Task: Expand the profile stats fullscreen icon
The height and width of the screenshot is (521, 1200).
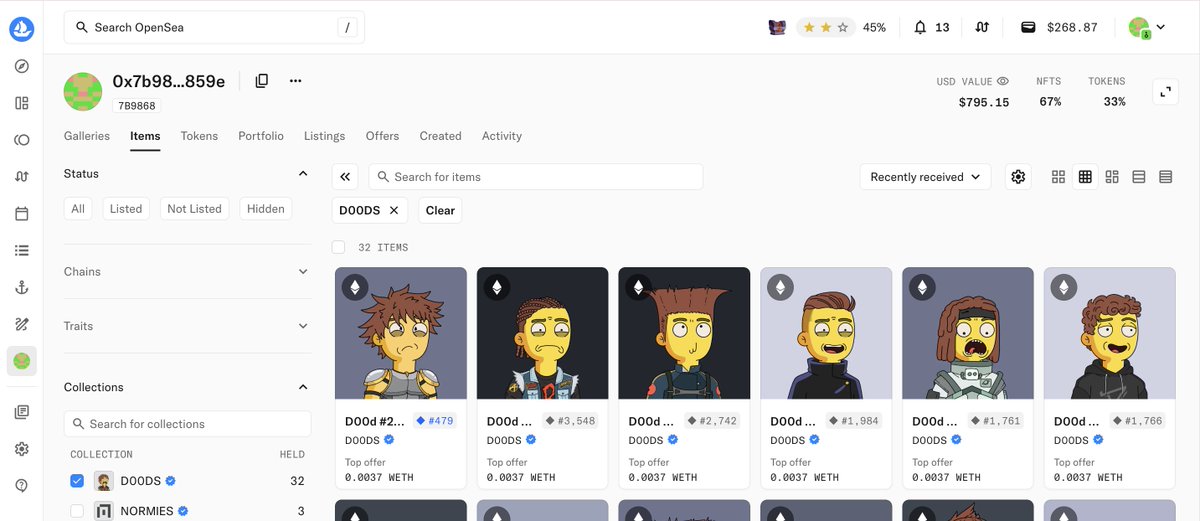Action: [x=1164, y=92]
